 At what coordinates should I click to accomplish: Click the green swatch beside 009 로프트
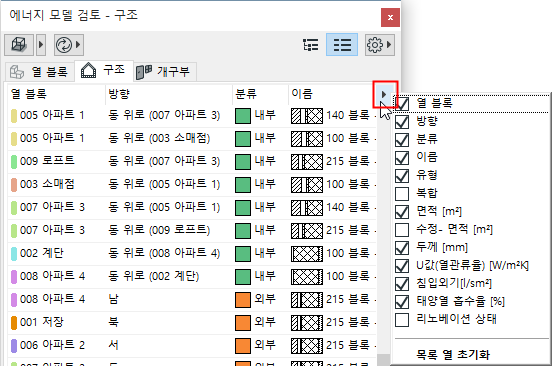pos(14,162)
